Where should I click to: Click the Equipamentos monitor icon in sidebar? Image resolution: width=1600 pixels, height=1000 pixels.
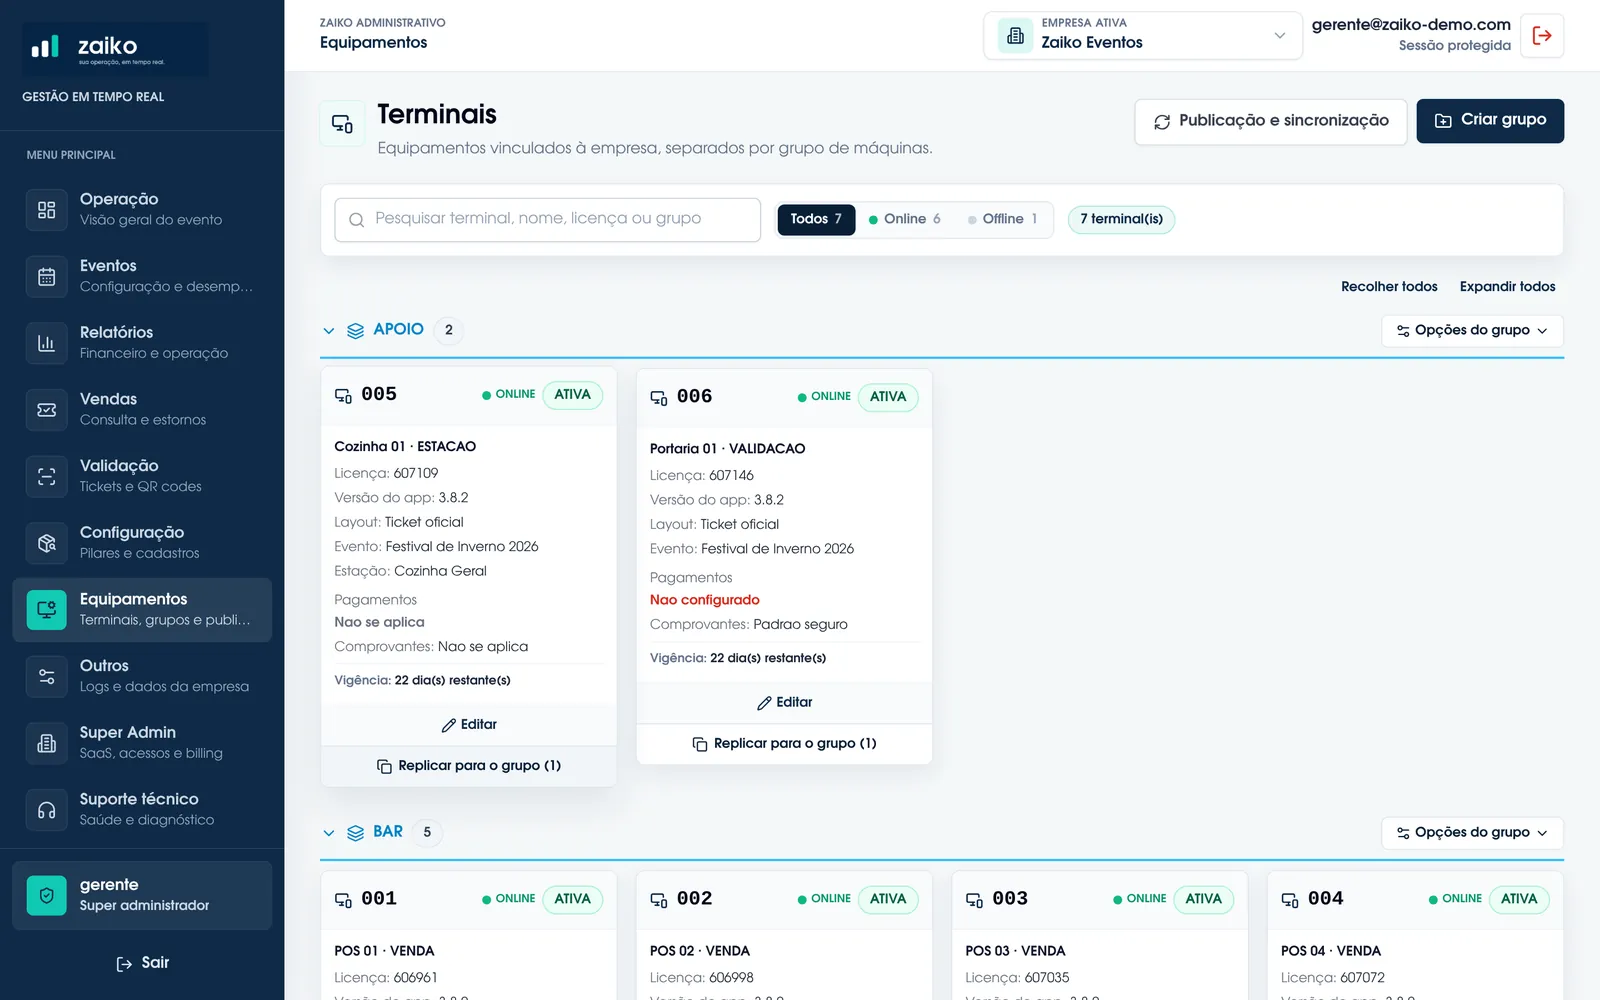click(x=46, y=610)
